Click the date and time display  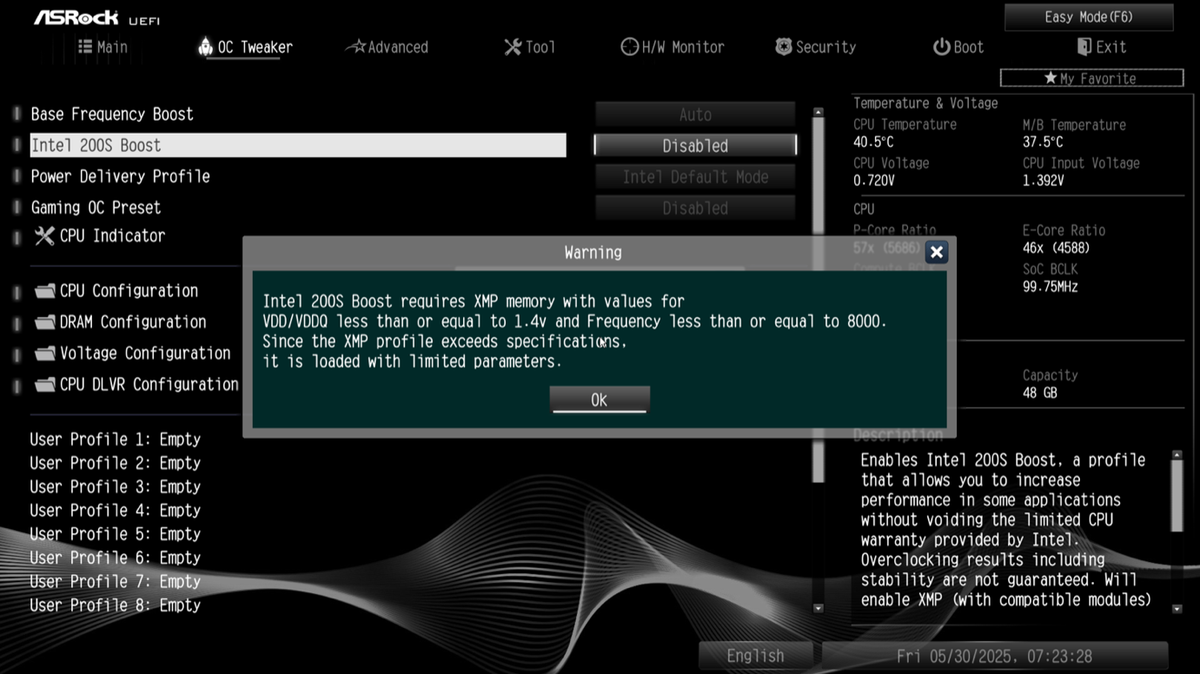[994, 656]
